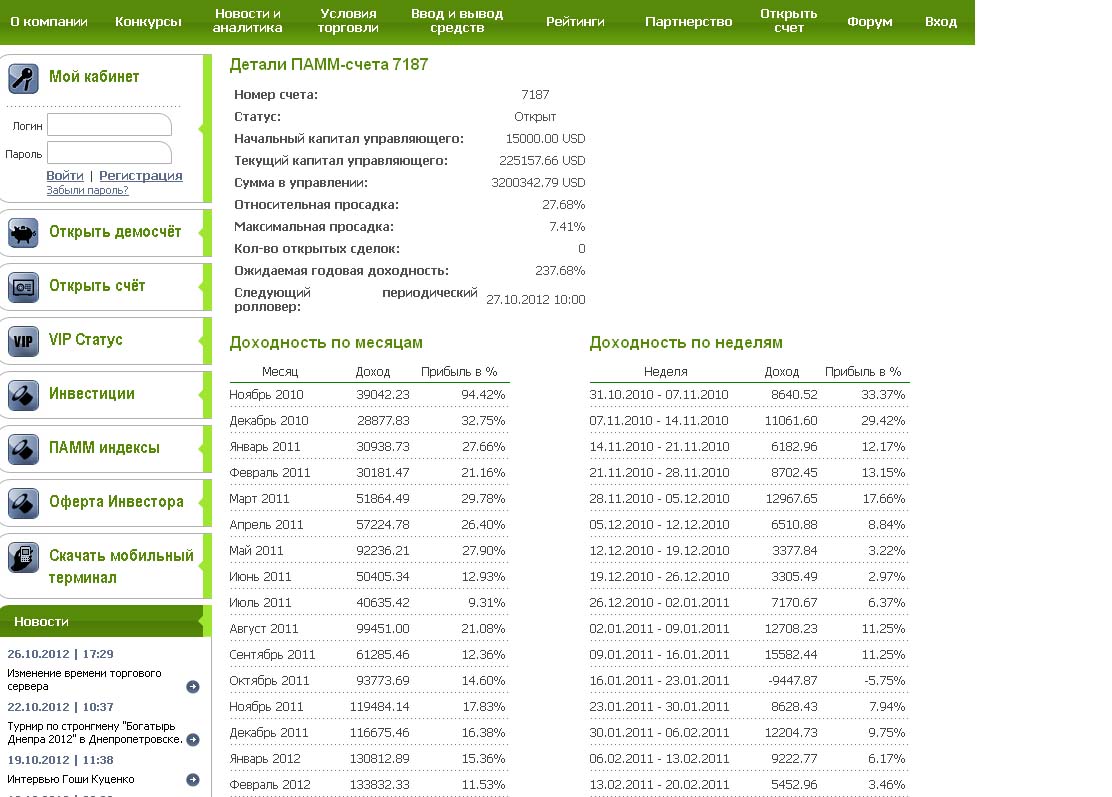Open the Оферта Инвестора sidebar link
1112x797 pixels.
point(116,501)
